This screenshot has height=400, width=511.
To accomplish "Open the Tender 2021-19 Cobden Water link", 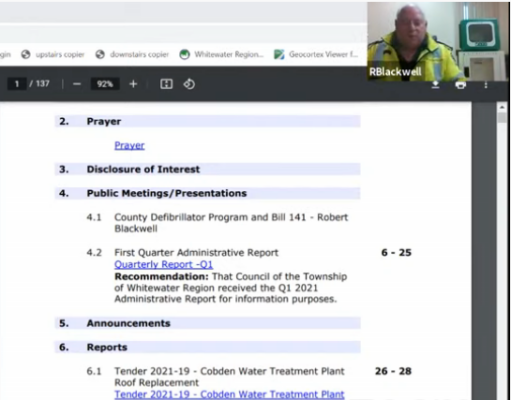I will [229, 394].
